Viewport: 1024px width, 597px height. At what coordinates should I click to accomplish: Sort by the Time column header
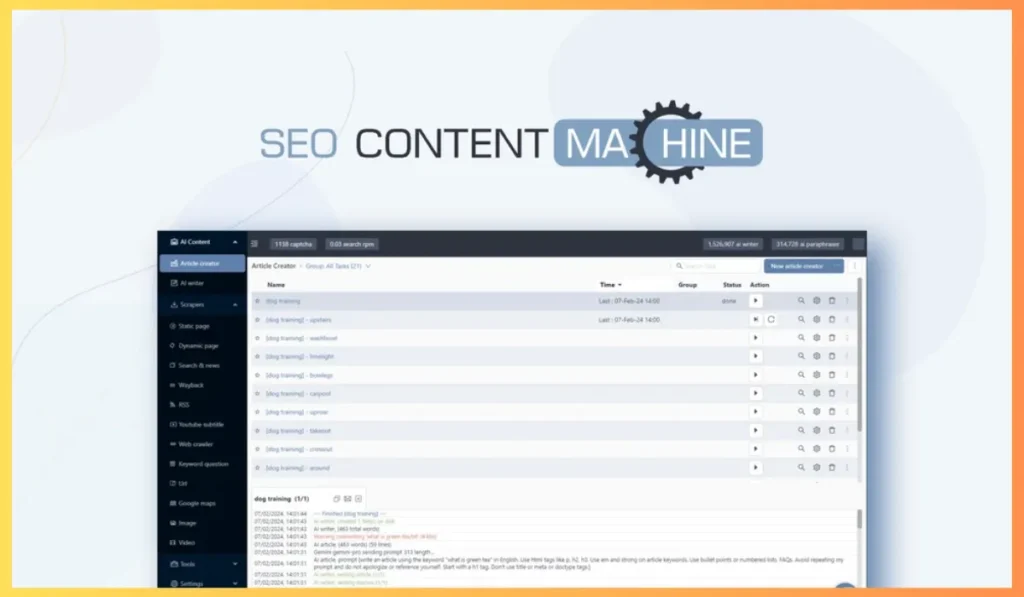[611, 285]
